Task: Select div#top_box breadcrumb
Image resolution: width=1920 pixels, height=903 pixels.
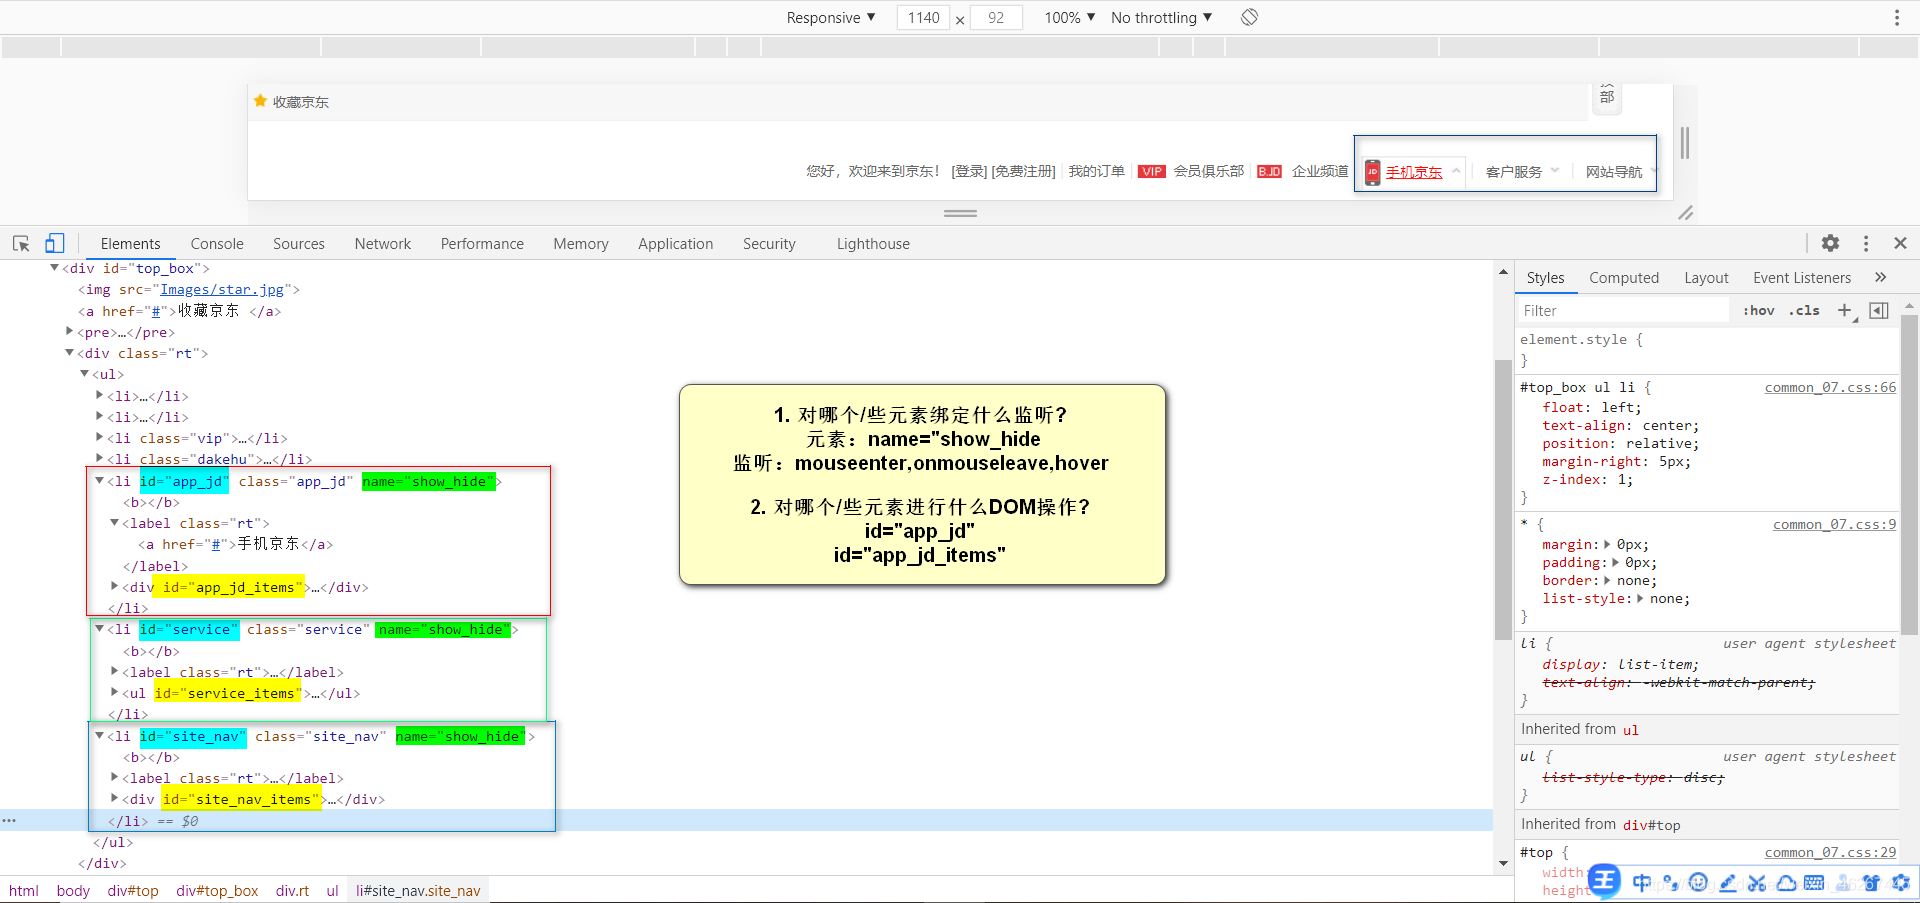Action: pos(217,890)
